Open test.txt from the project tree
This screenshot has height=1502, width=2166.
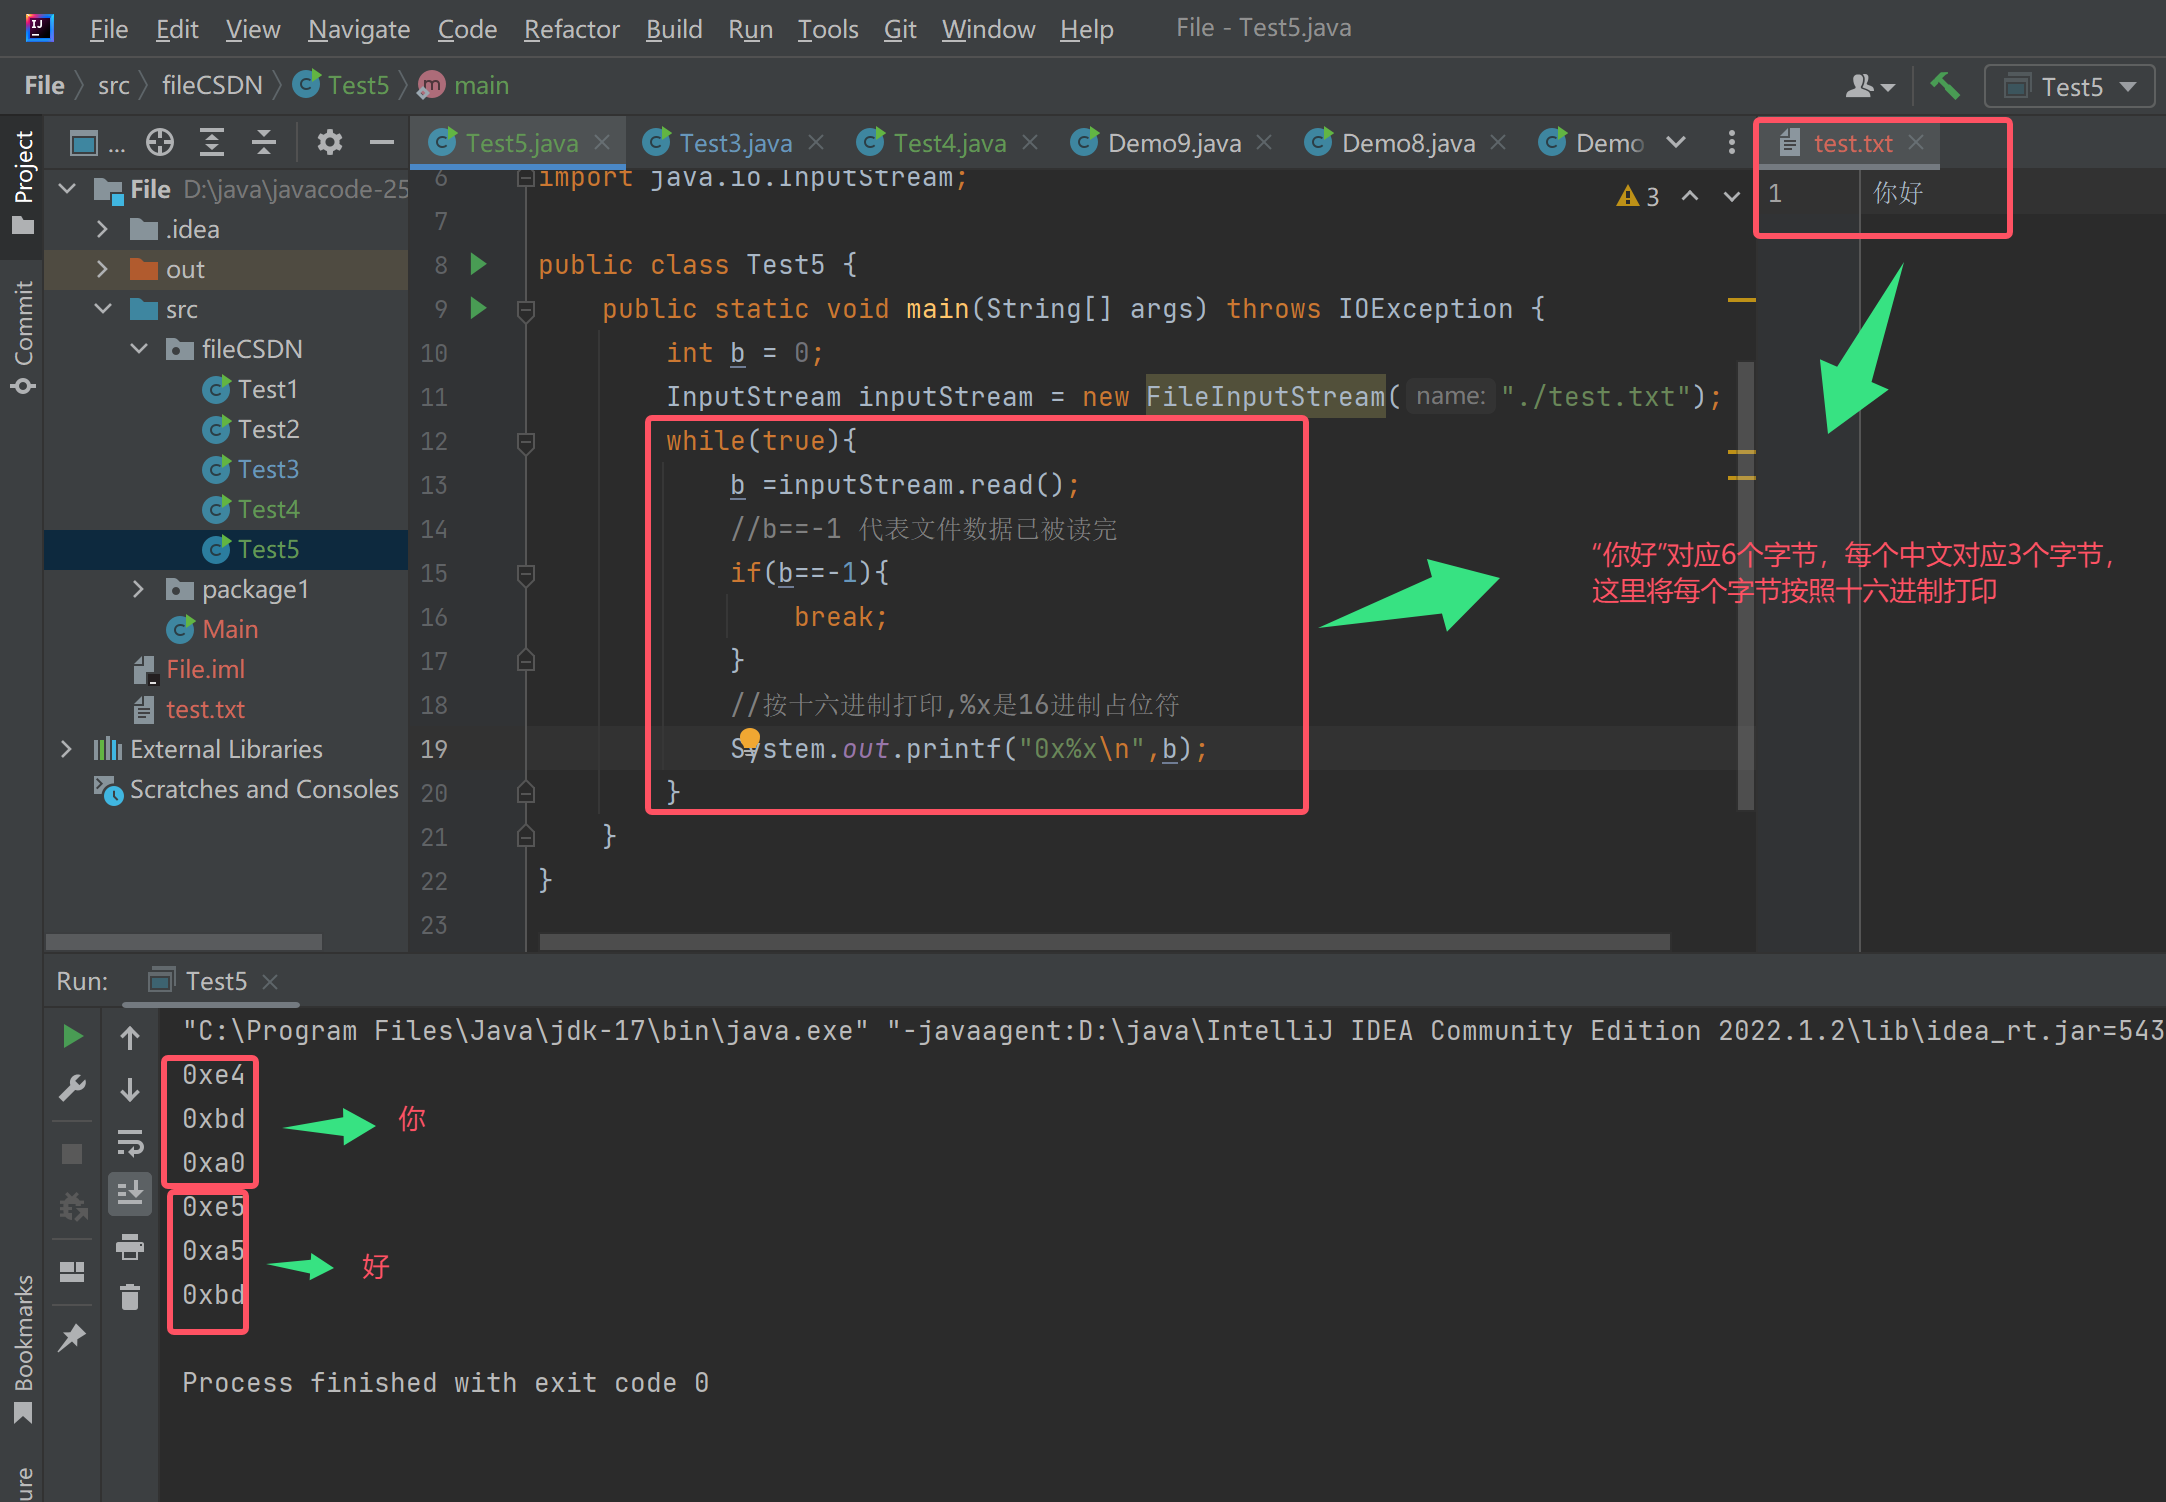(204, 709)
